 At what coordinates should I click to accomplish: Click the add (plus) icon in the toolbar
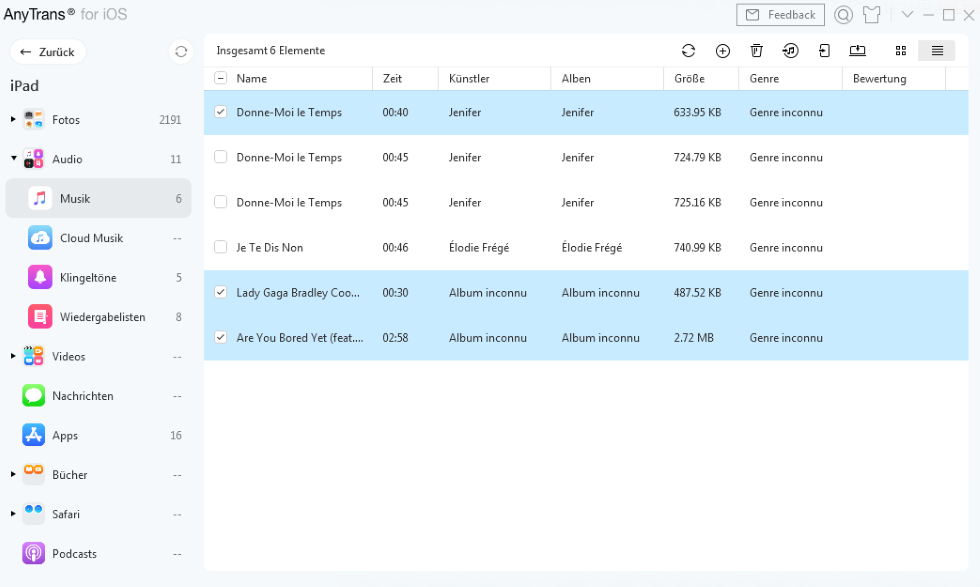pos(723,51)
